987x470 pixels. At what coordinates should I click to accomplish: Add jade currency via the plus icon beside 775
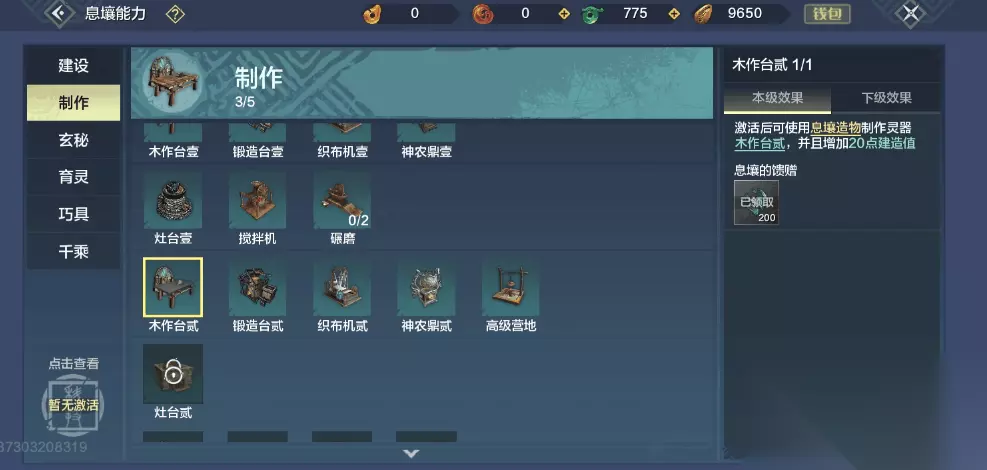pos(674,14)
